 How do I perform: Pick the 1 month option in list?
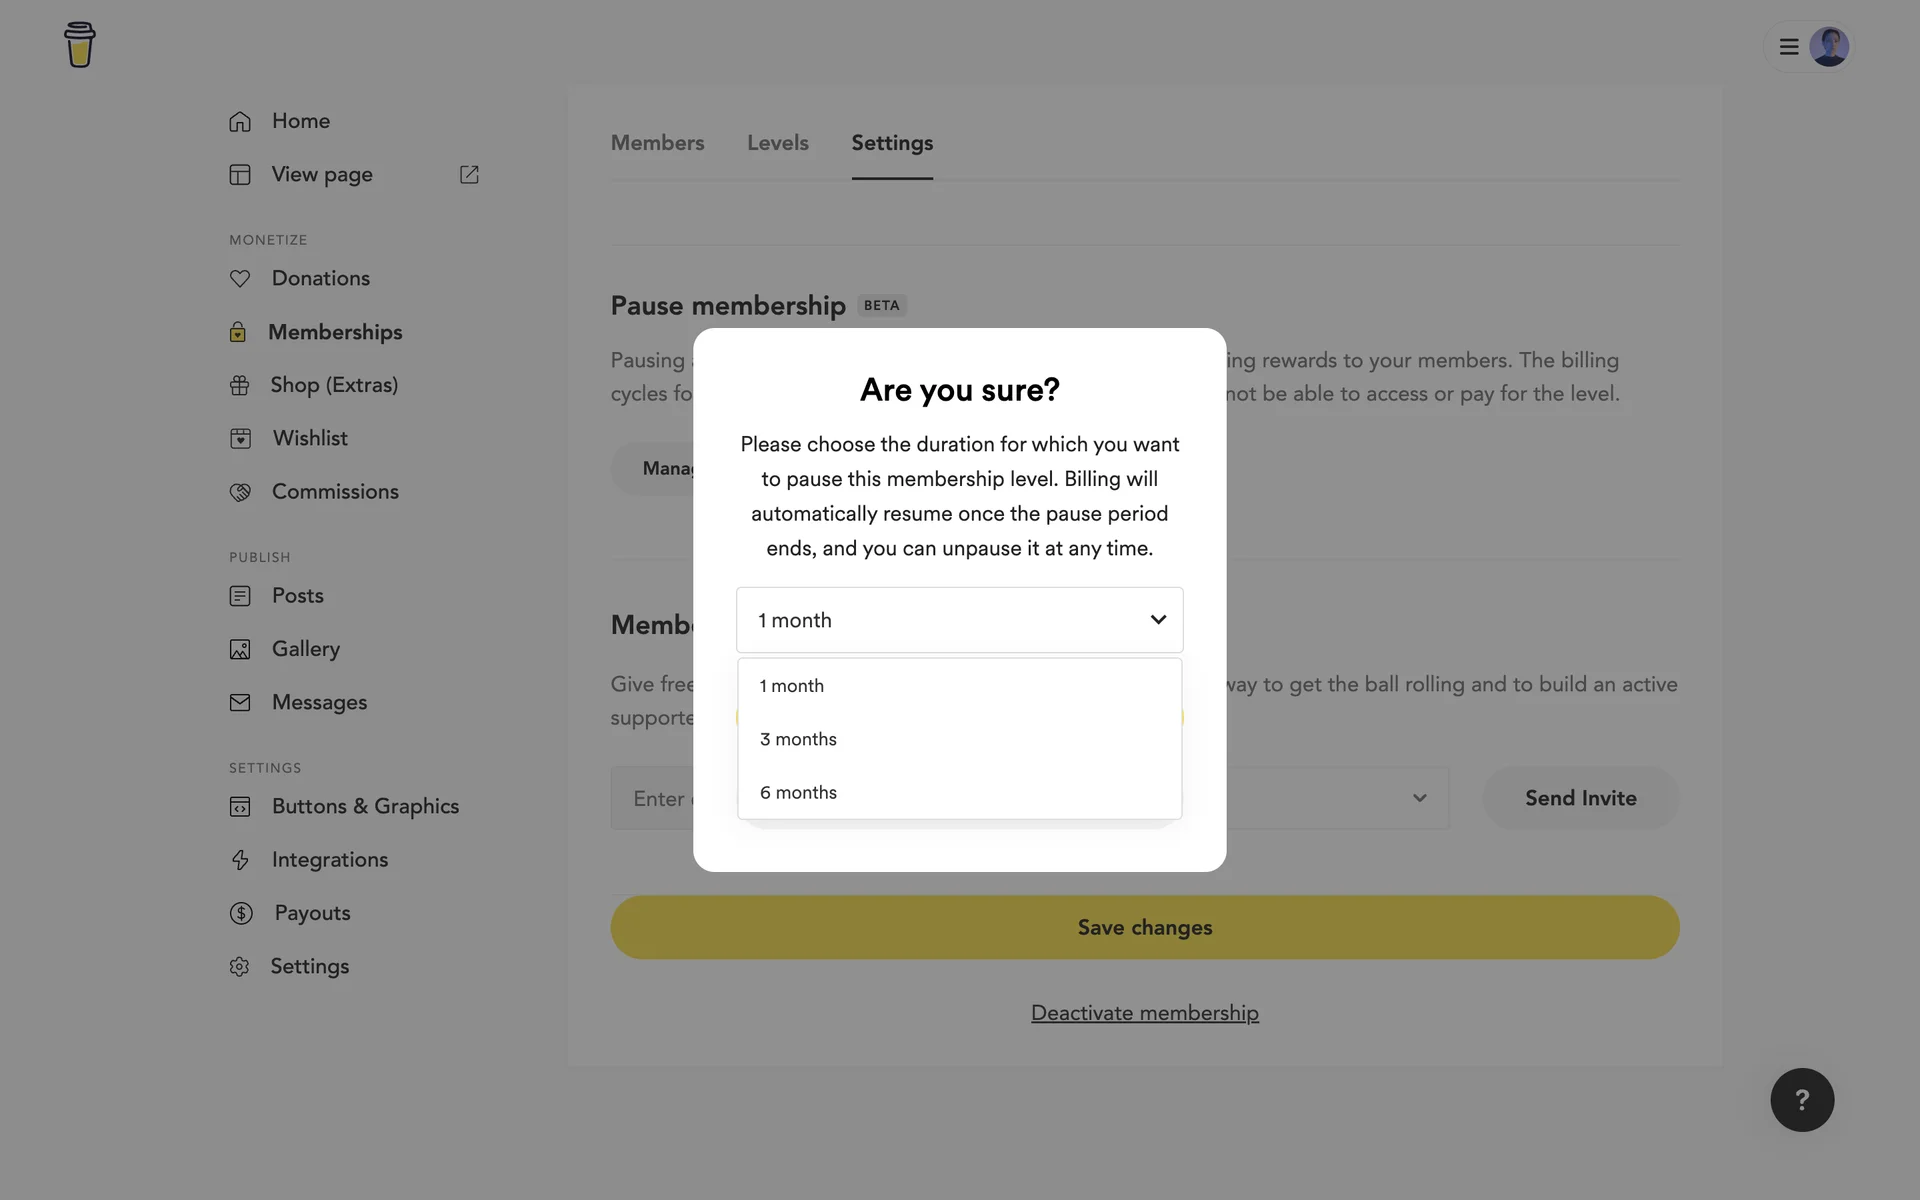coord(791,686)
